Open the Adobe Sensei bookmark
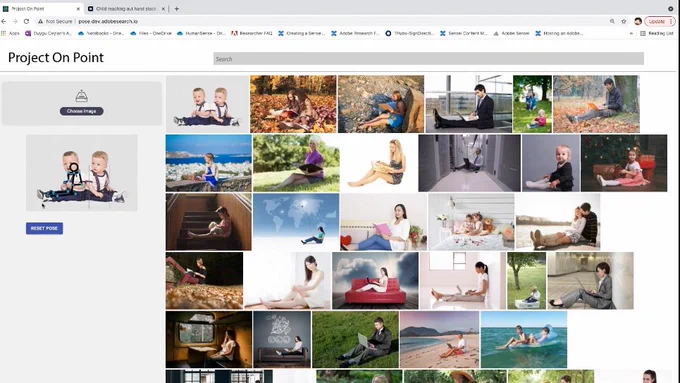Image resolution: width=680 pixels, height=383 pixels. (x=511, y=33)
